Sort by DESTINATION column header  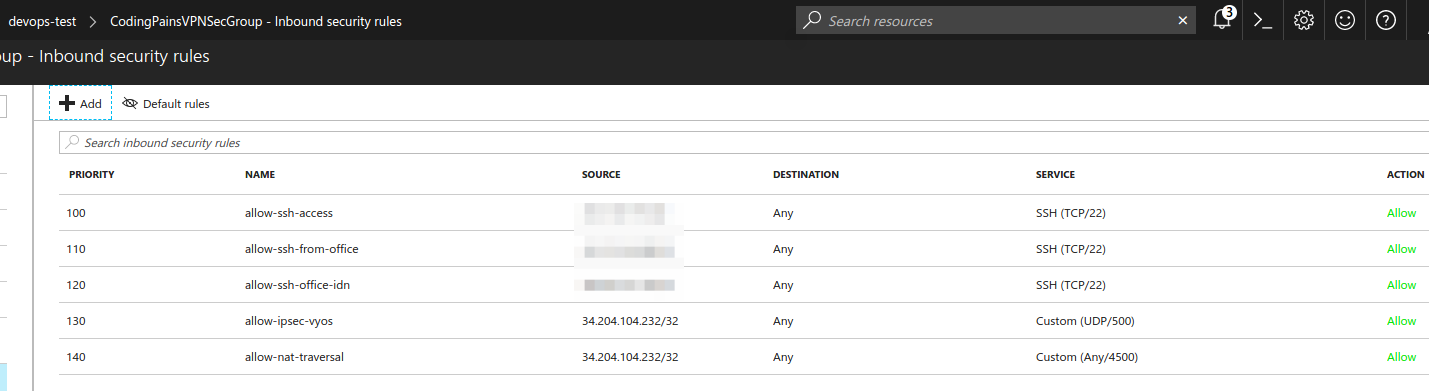(x=806, y=175)
